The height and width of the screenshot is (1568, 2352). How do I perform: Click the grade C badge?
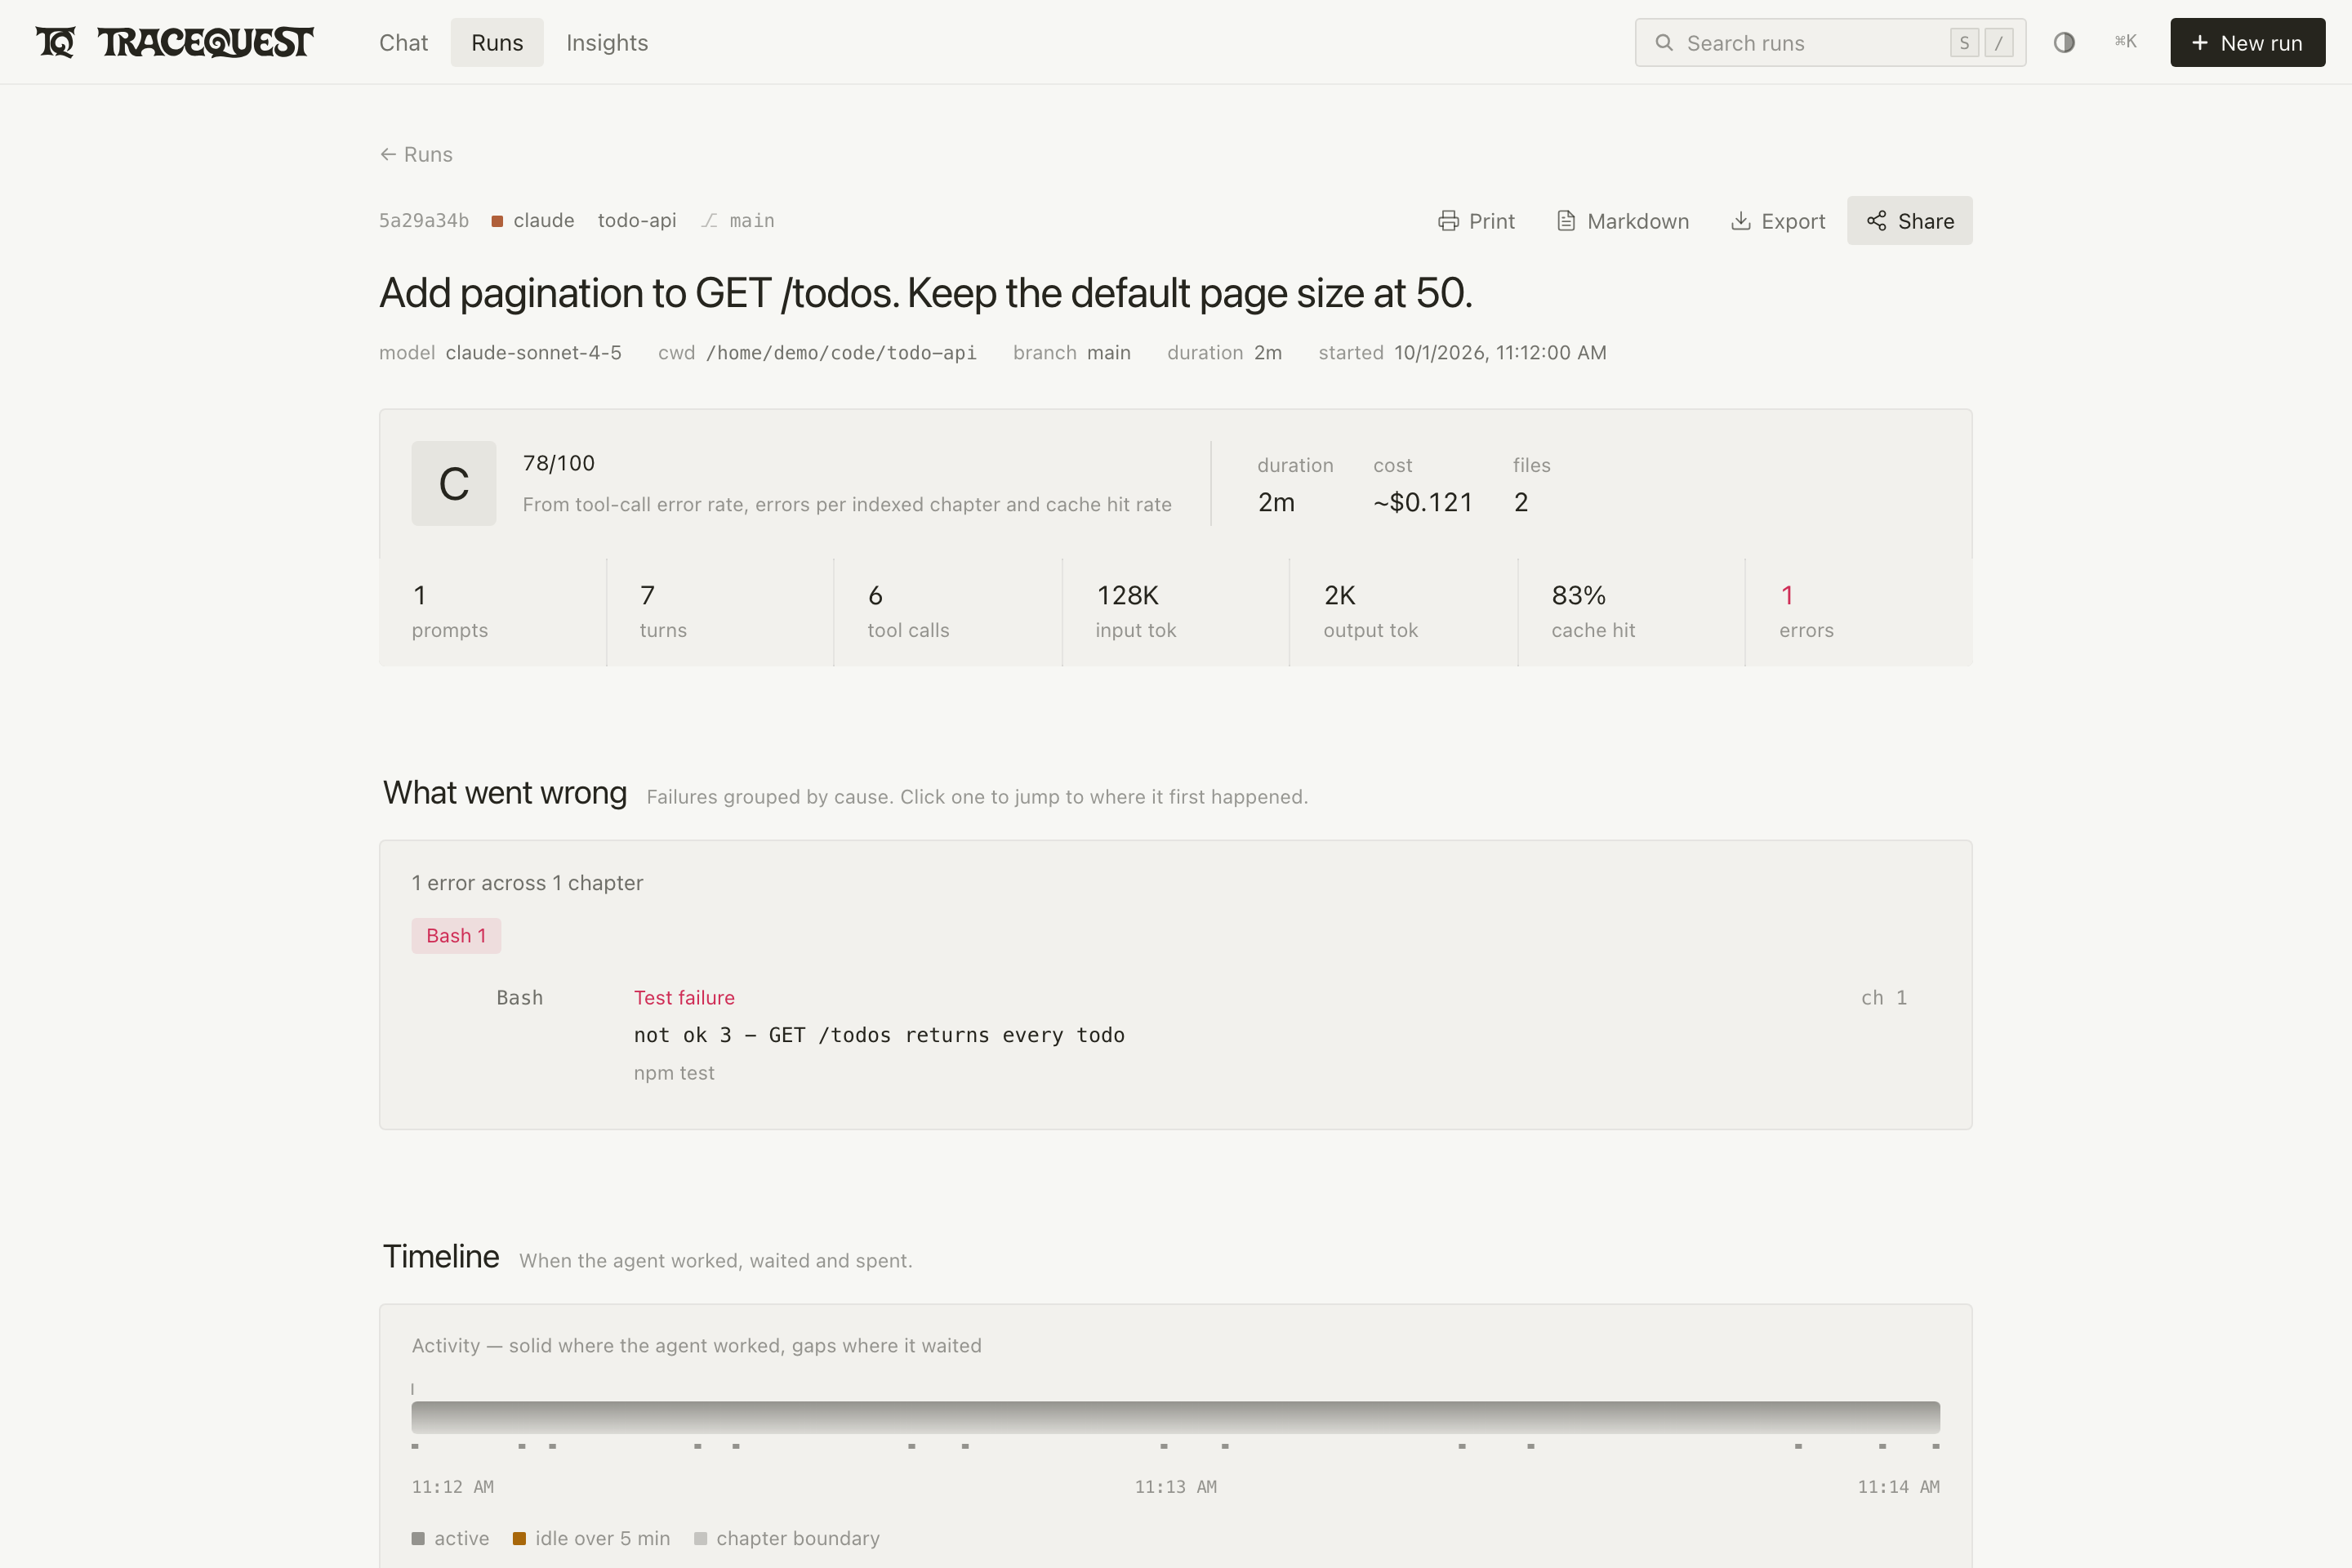pos(454,483)
